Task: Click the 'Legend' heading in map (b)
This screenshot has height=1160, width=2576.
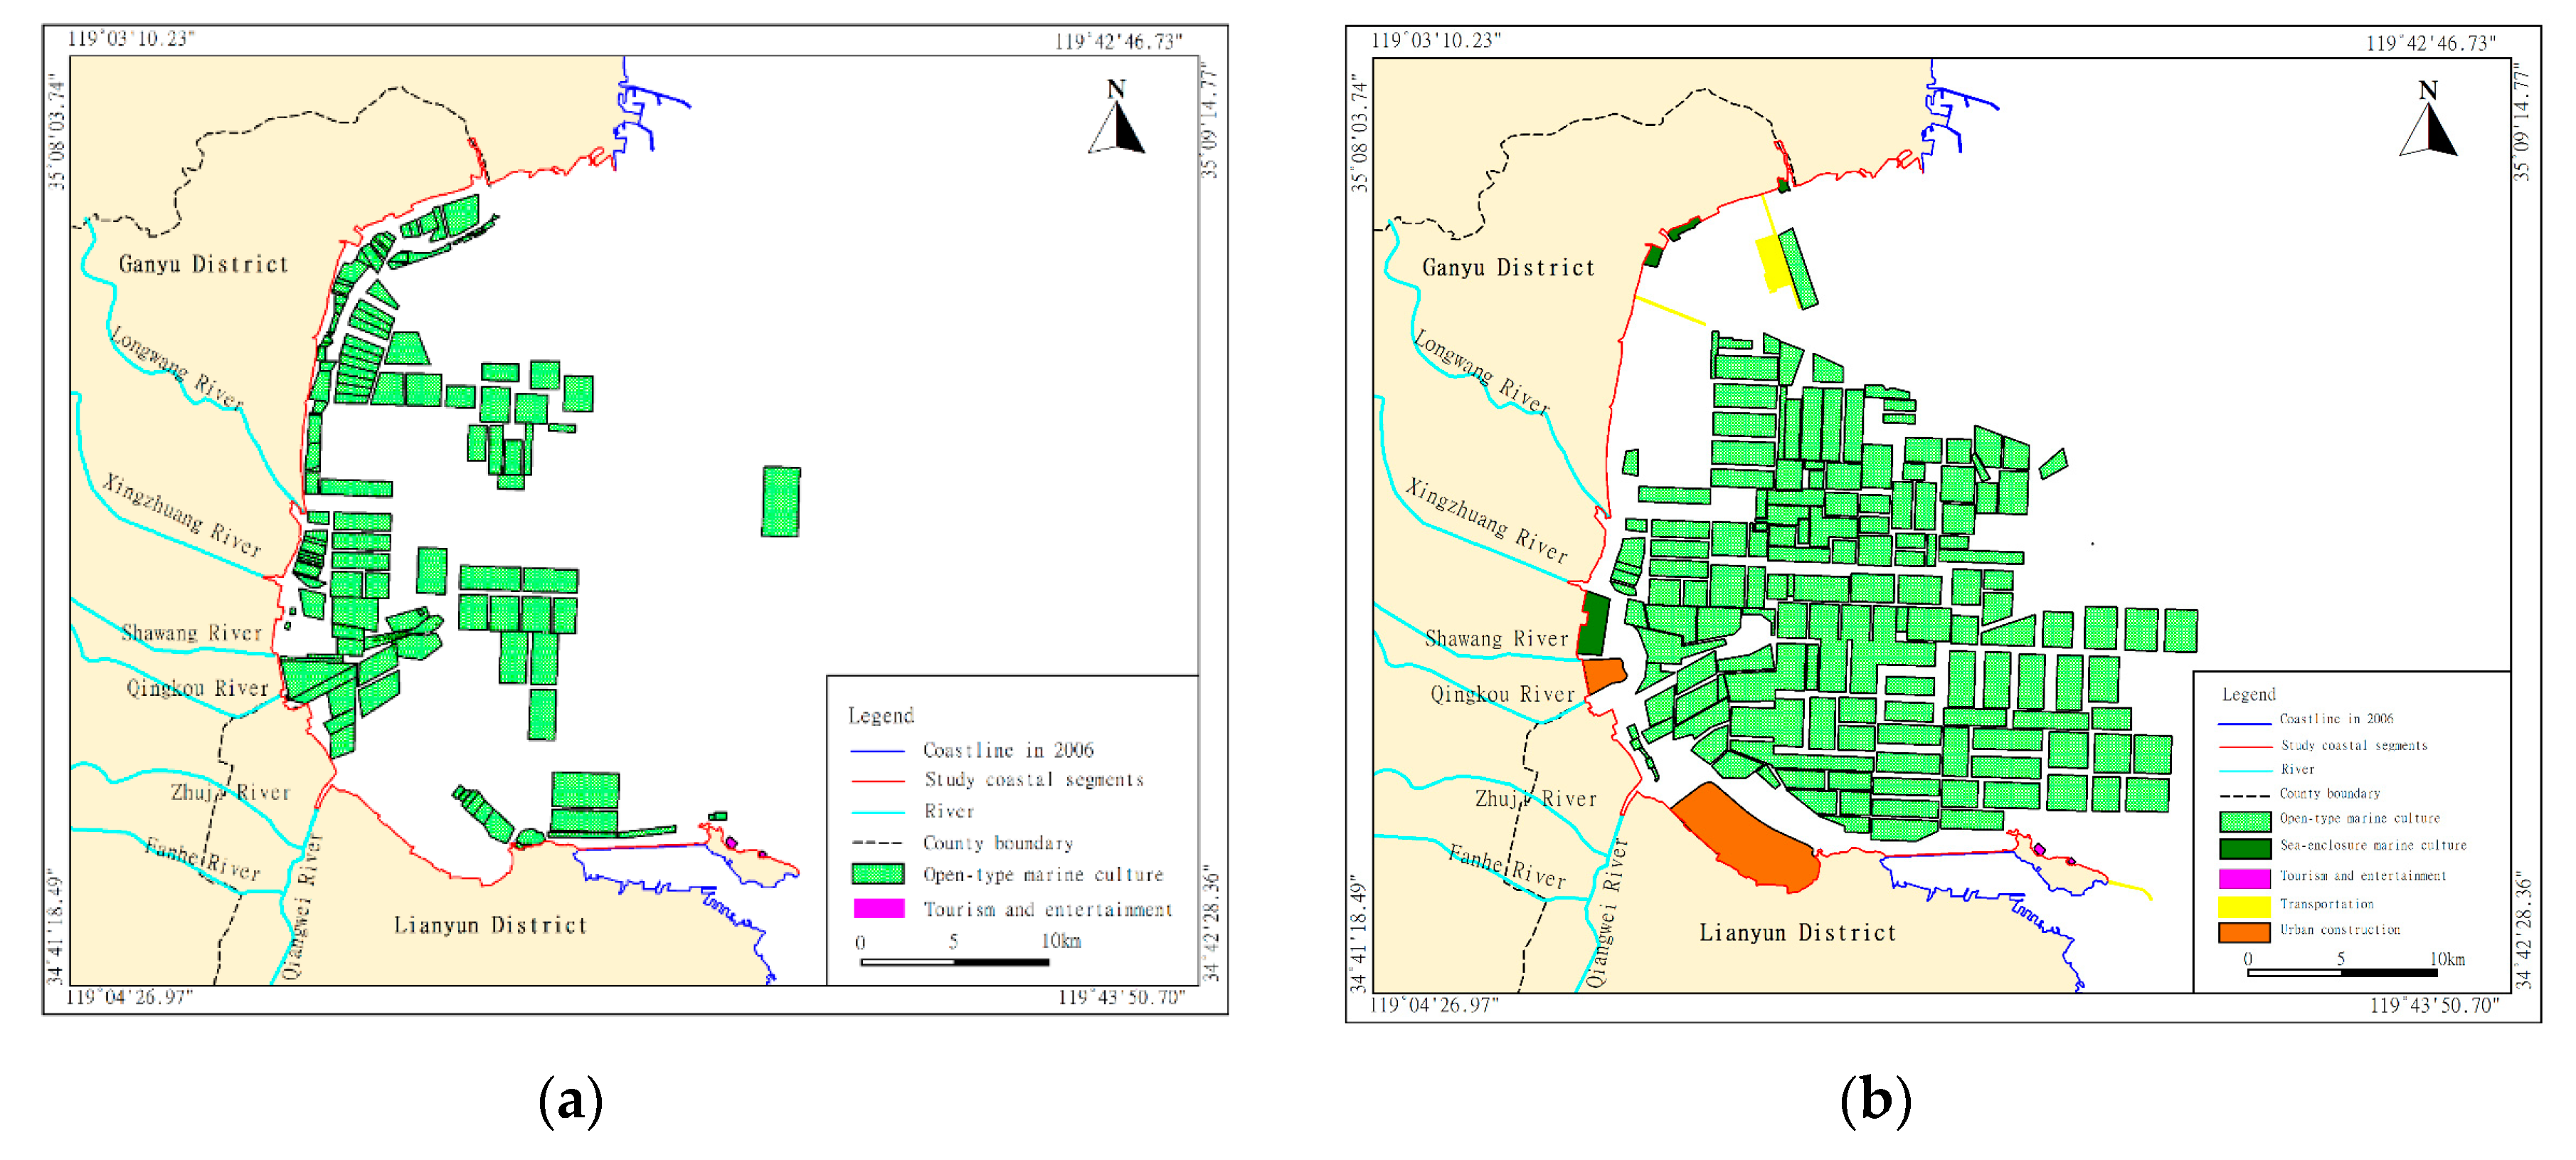Action: [2248, 694]
